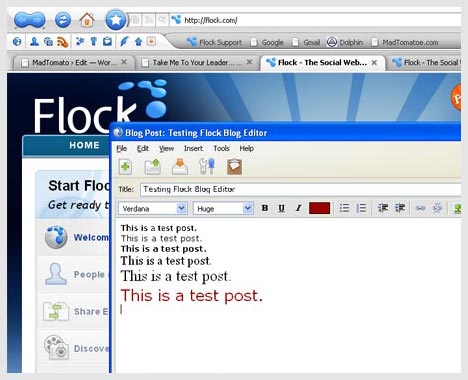Viewport: 468px width, 380px height.
Task: Open the dark red text color swatch
Action: coord(319,208)
